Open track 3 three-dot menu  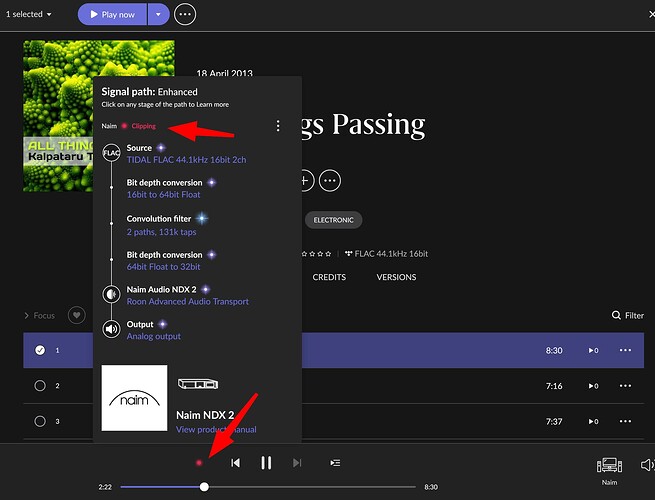pos(625,421)
